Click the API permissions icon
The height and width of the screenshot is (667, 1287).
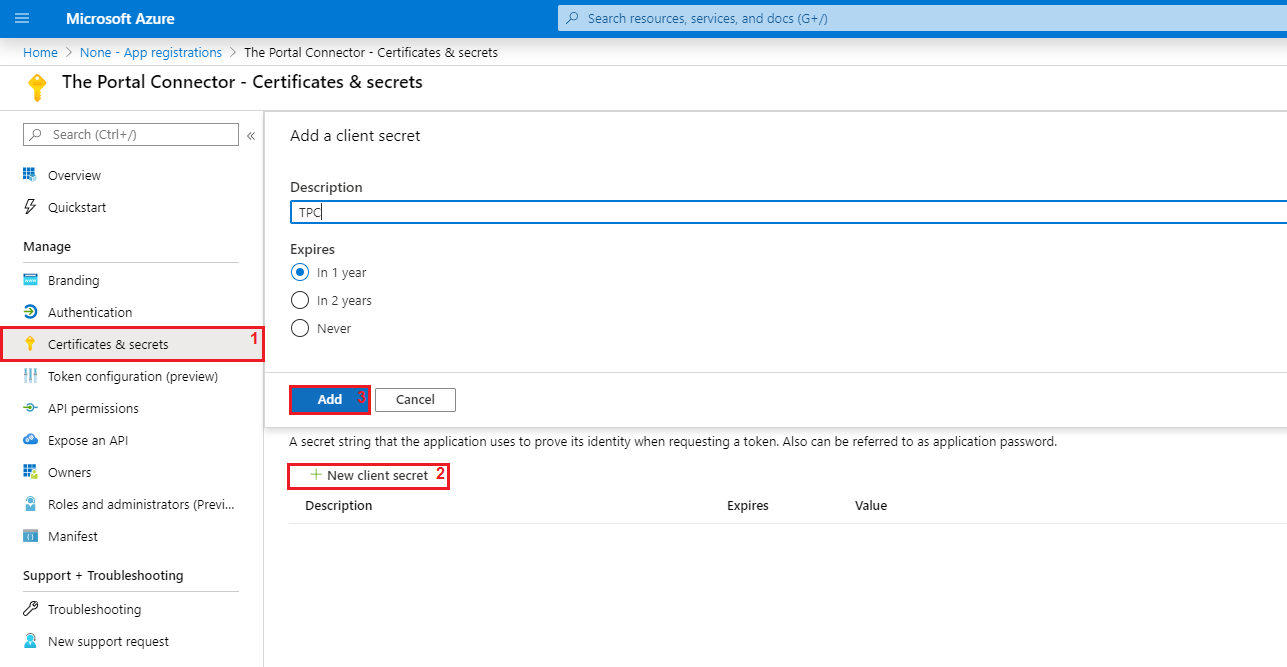30,408
